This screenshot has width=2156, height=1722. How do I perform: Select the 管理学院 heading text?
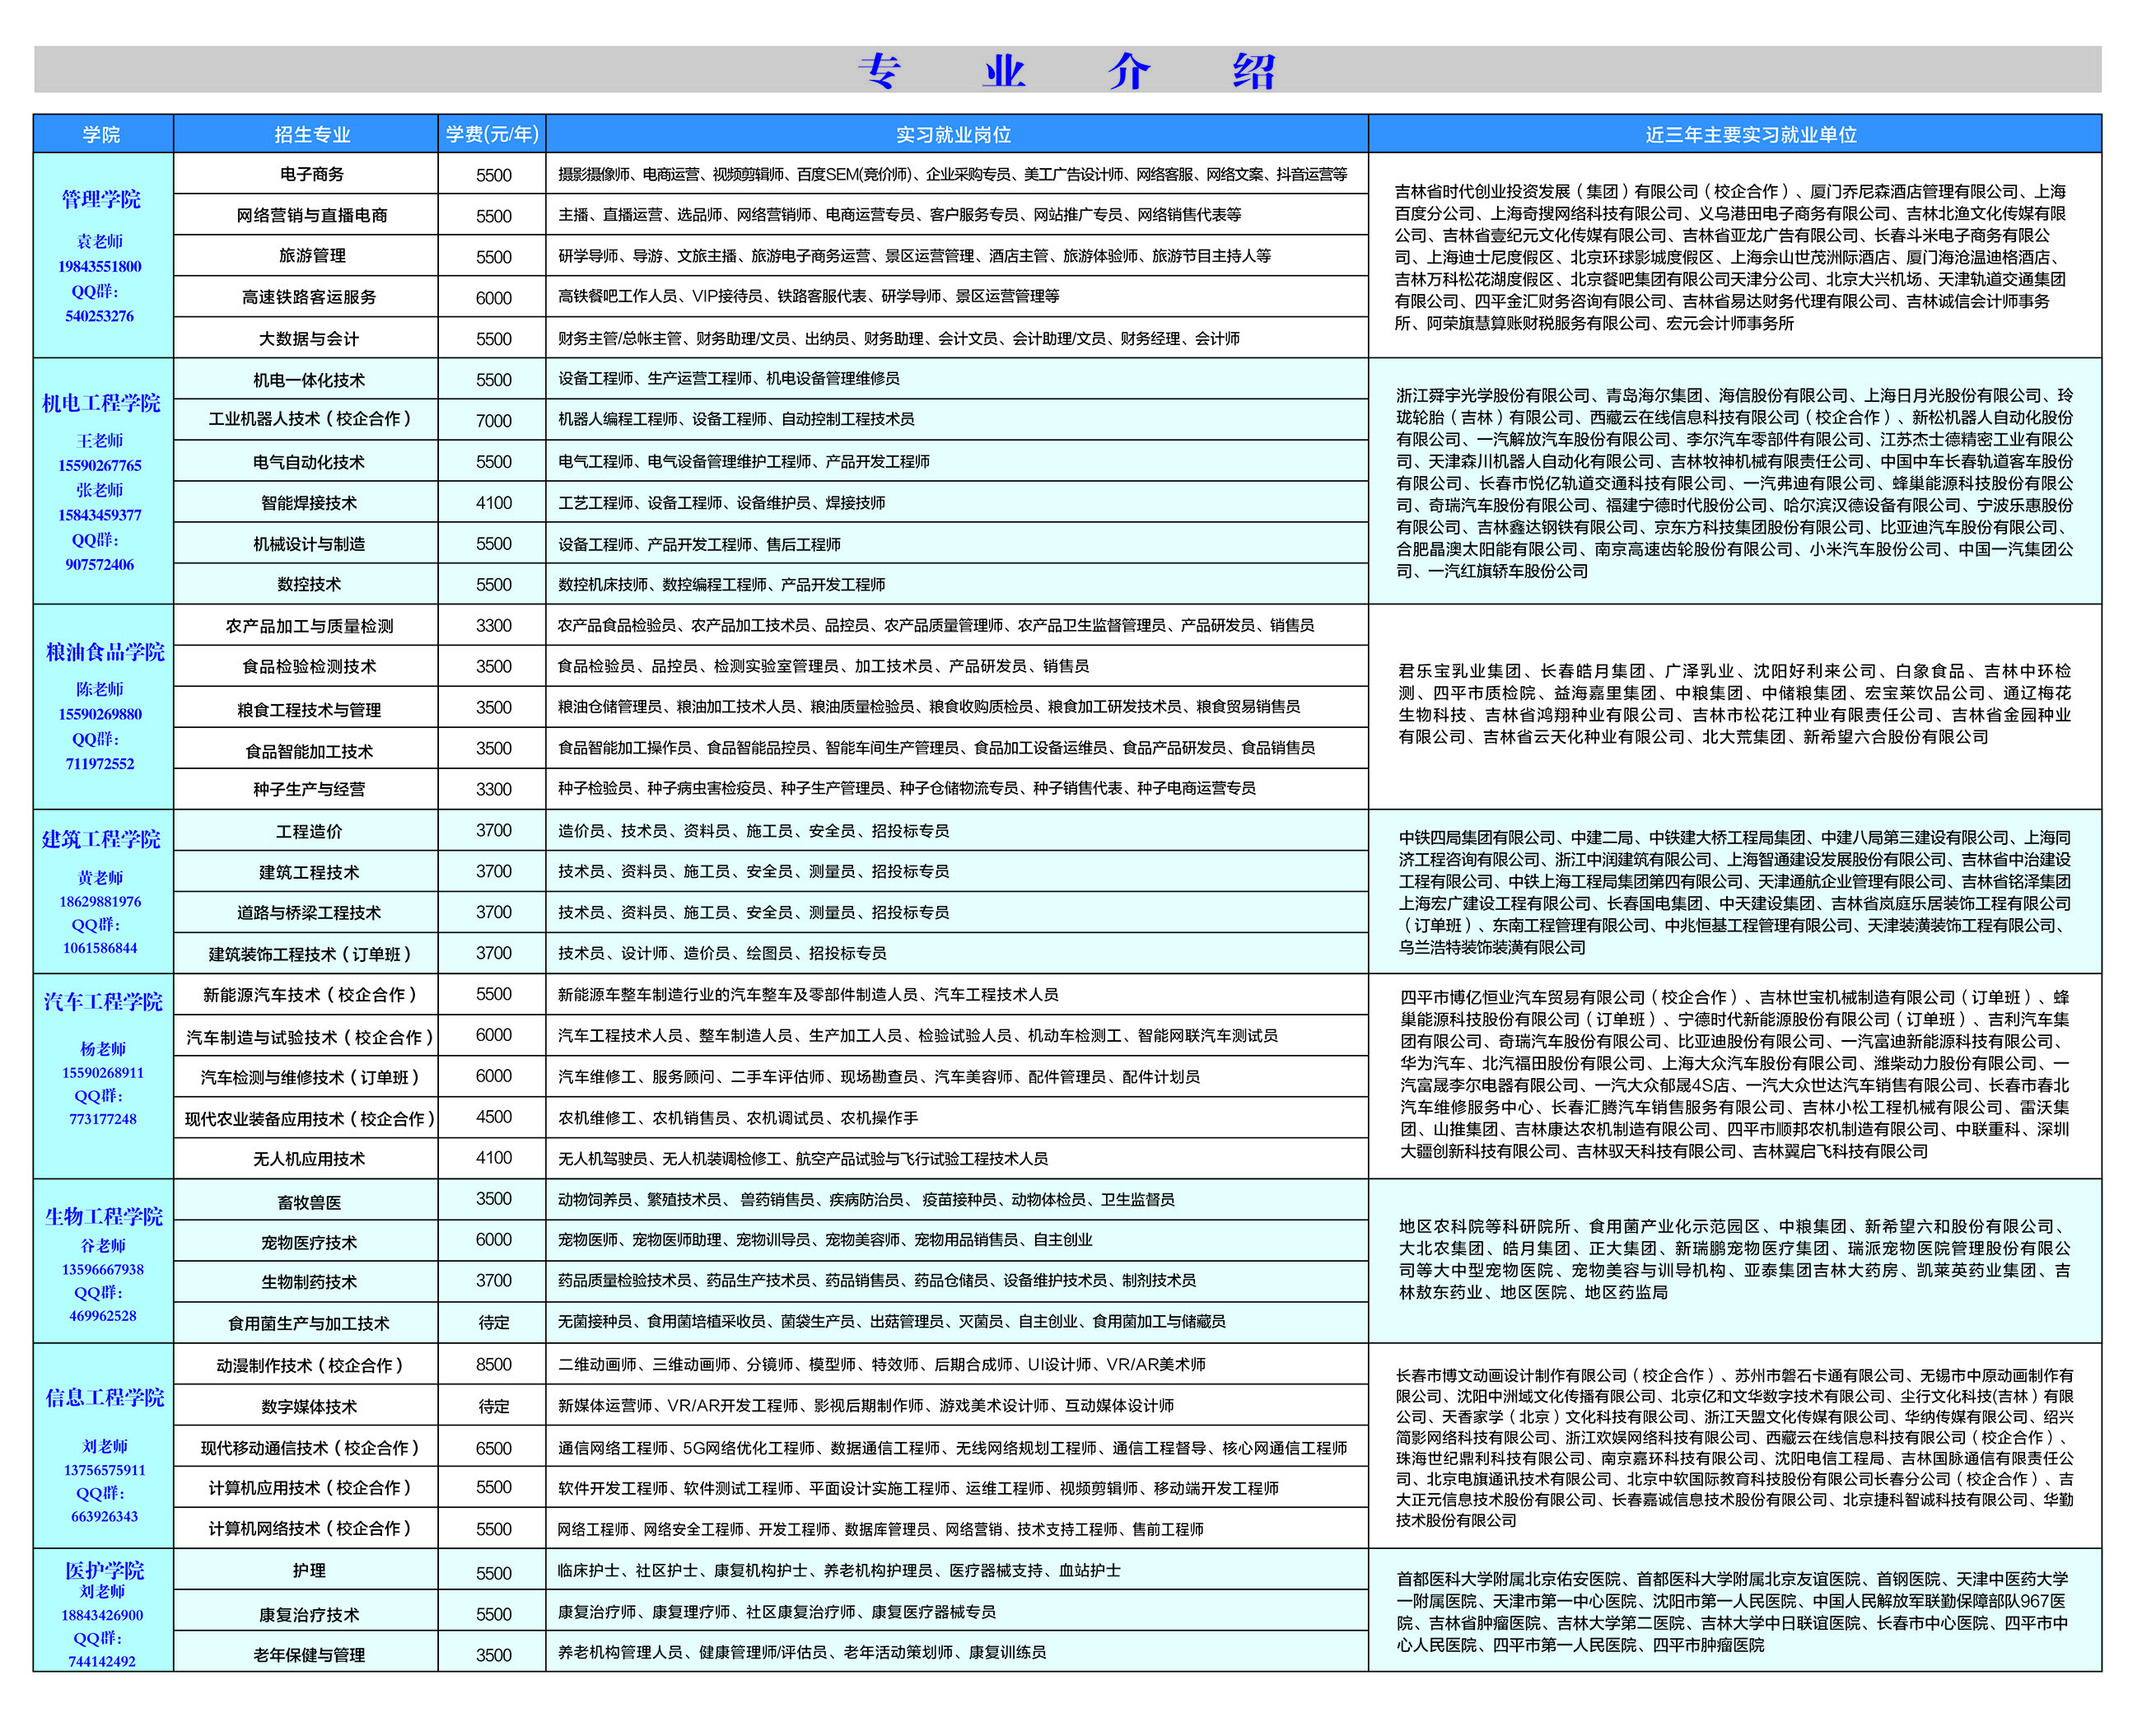tap(102, 200)
